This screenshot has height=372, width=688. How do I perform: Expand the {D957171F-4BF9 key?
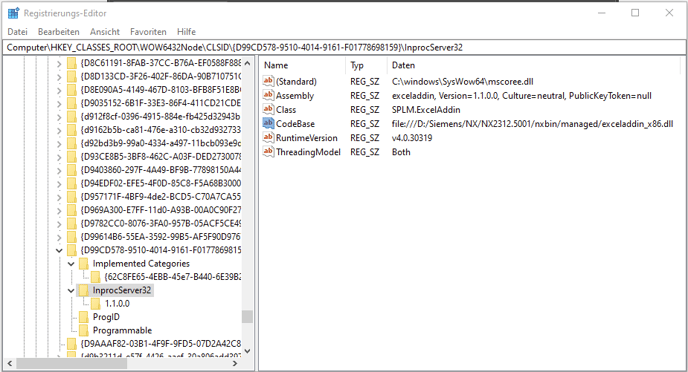coord(59,197)
